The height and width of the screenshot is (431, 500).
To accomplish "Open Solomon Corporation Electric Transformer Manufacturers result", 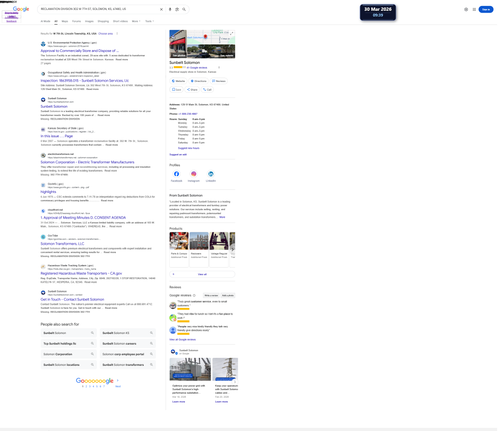I will [87, 162].
